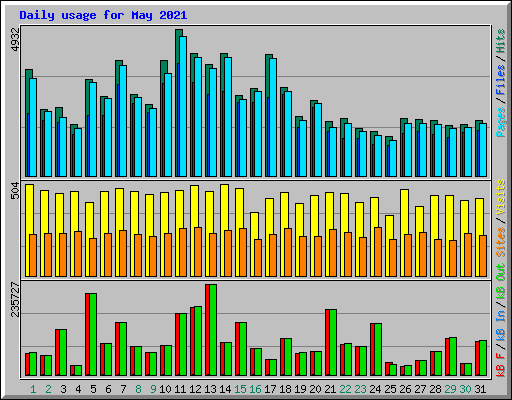The height and width of the screenshot is (400, 512).
Task: Click day 14 on the x-axis
Action: point(225,389)
